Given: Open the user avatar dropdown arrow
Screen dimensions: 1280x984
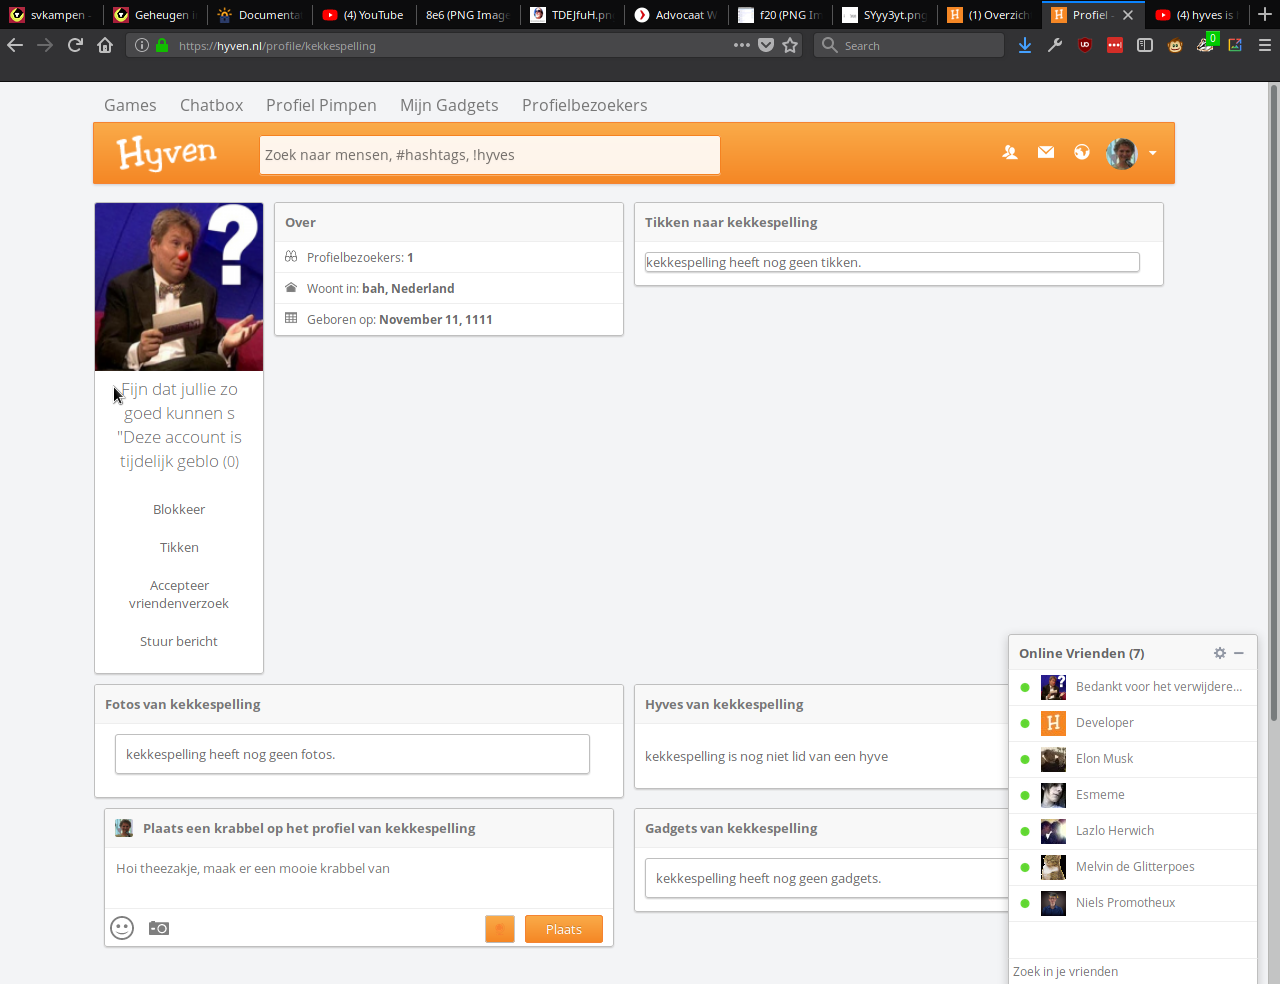Looking at the screenshot, I should click(1153, 154).
